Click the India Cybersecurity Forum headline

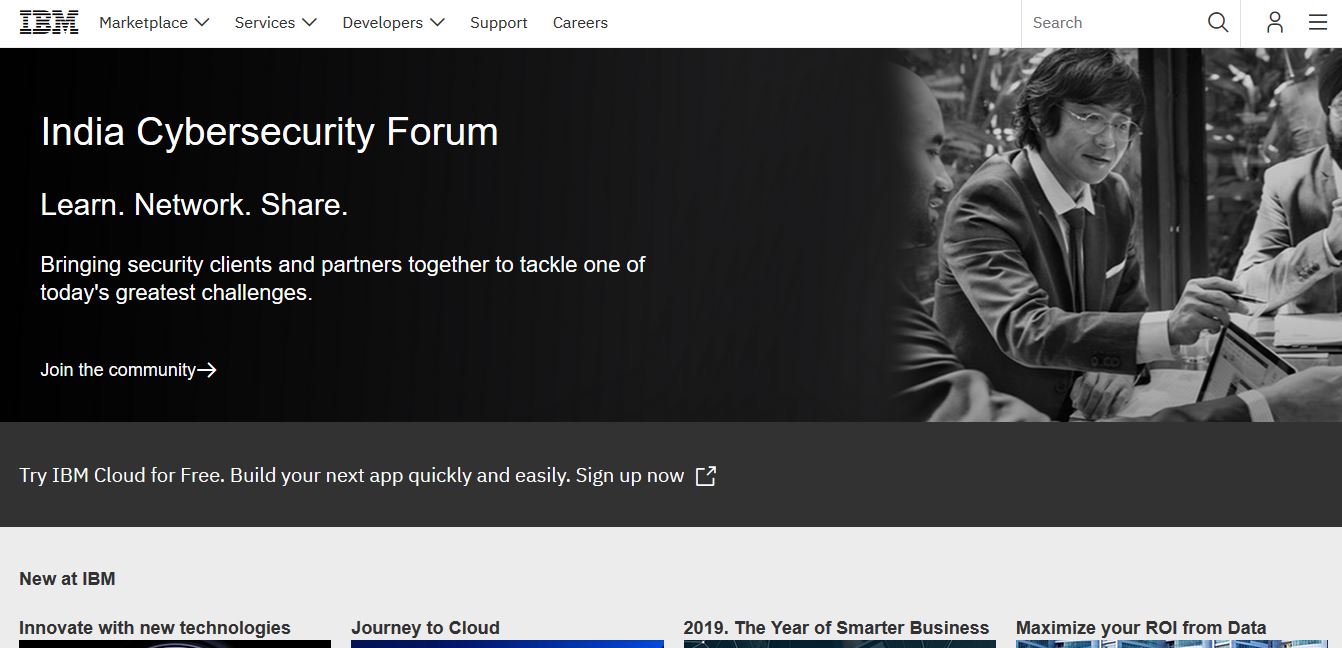click(x=269, y=132)
